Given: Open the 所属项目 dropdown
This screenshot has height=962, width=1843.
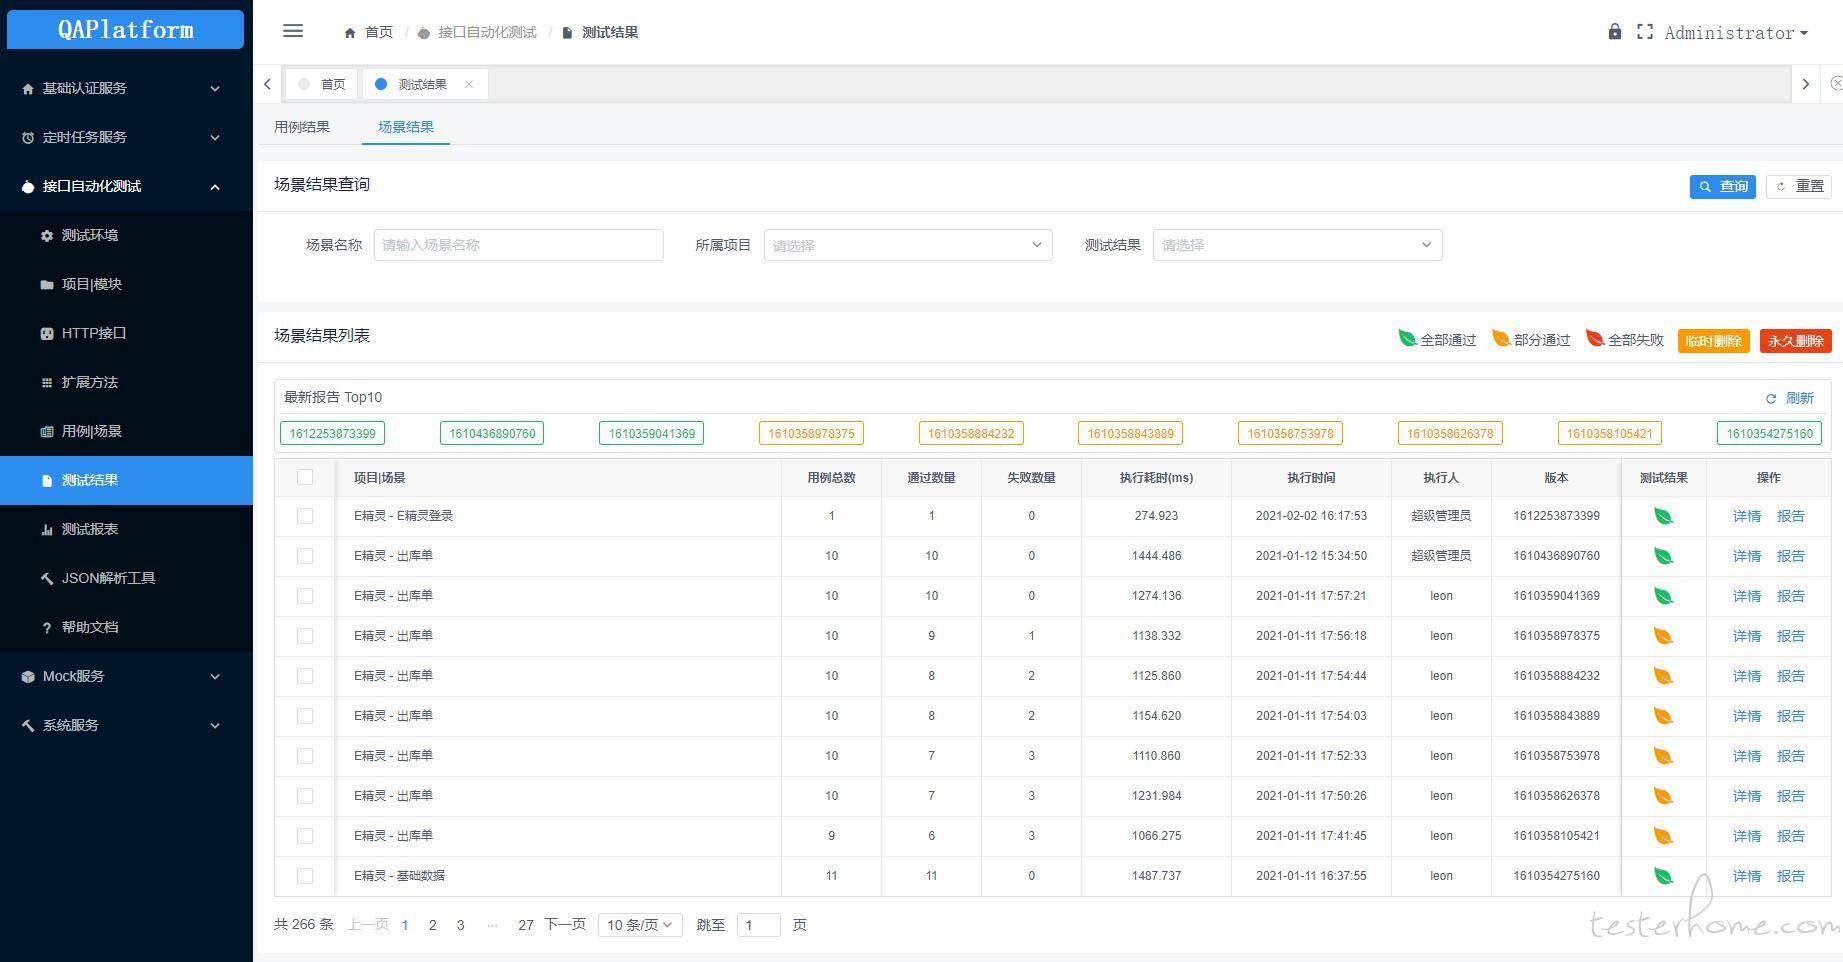Looking at the screenshot, I should click(x=908, y=245).
